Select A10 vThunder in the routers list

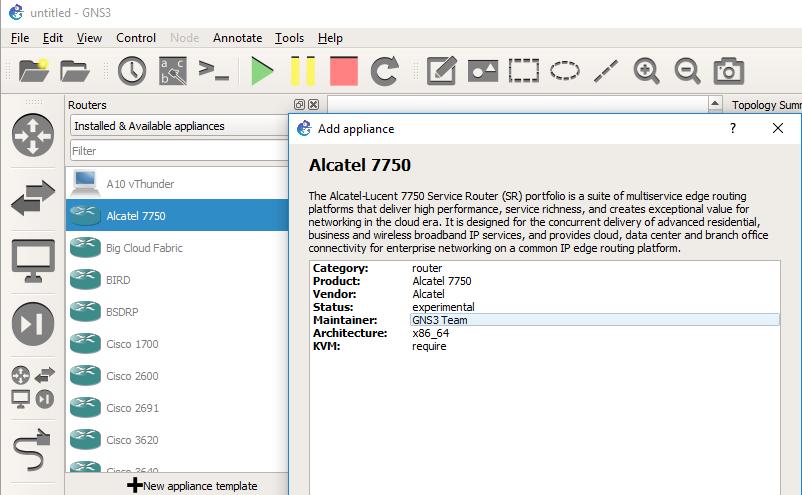pos(177,184)
